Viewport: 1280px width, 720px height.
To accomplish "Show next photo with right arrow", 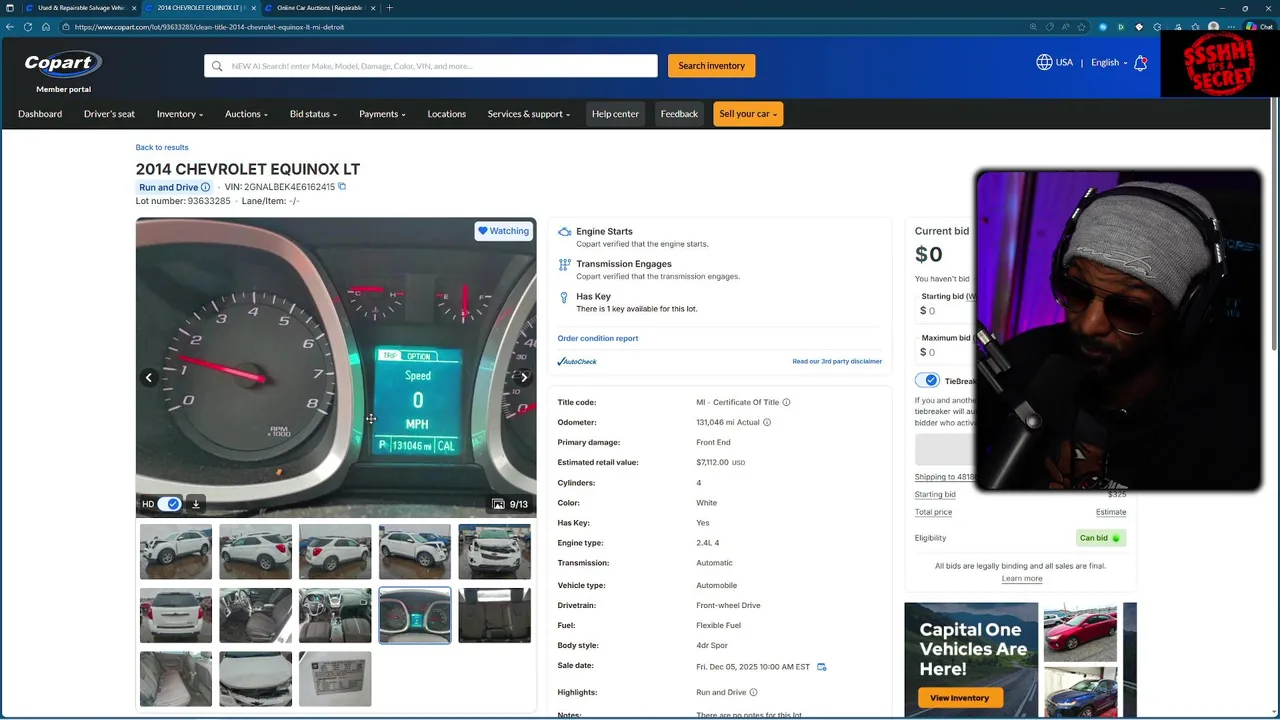I will pos(524,377).
